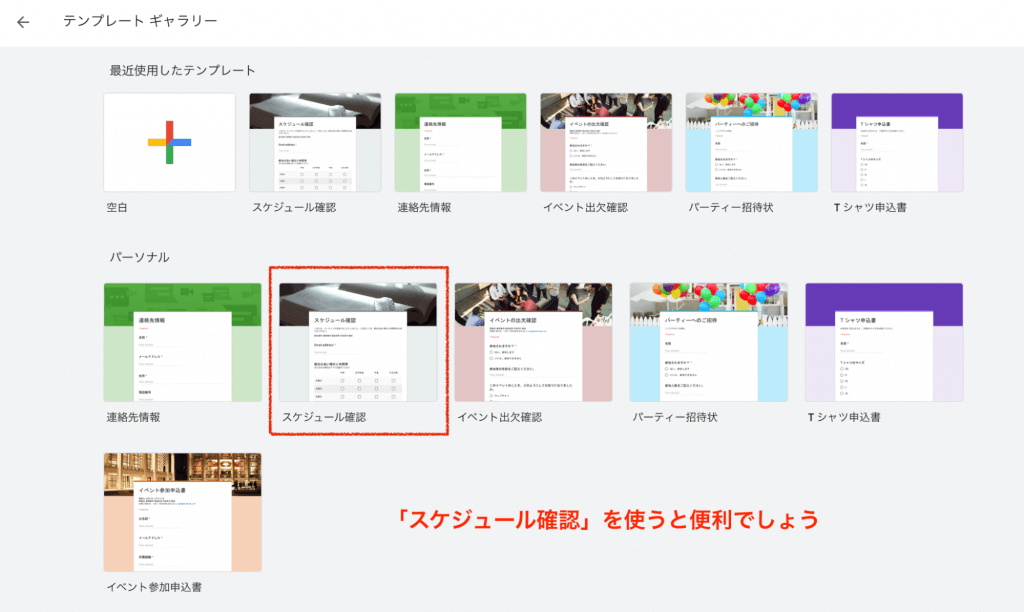
Task: Open イベント出欠確認 thumbnail under パーソナル section
Action: pos(533,342)
